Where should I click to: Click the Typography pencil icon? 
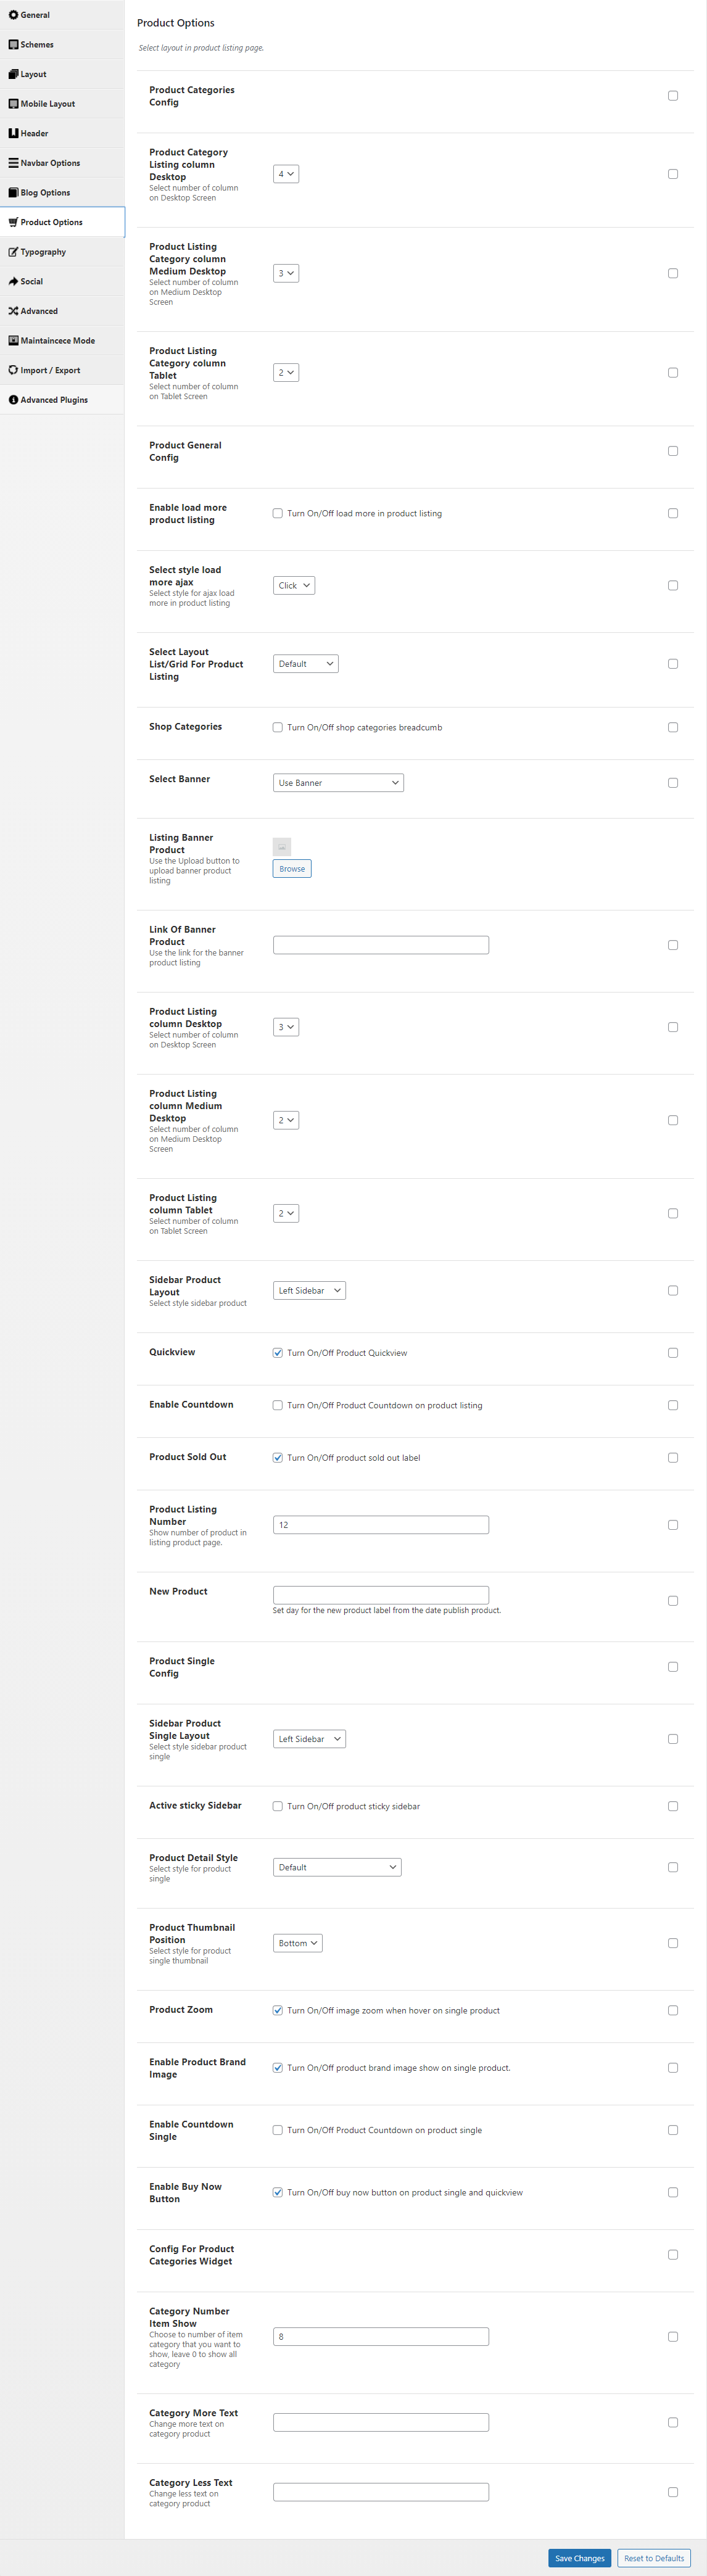point(13,252)
